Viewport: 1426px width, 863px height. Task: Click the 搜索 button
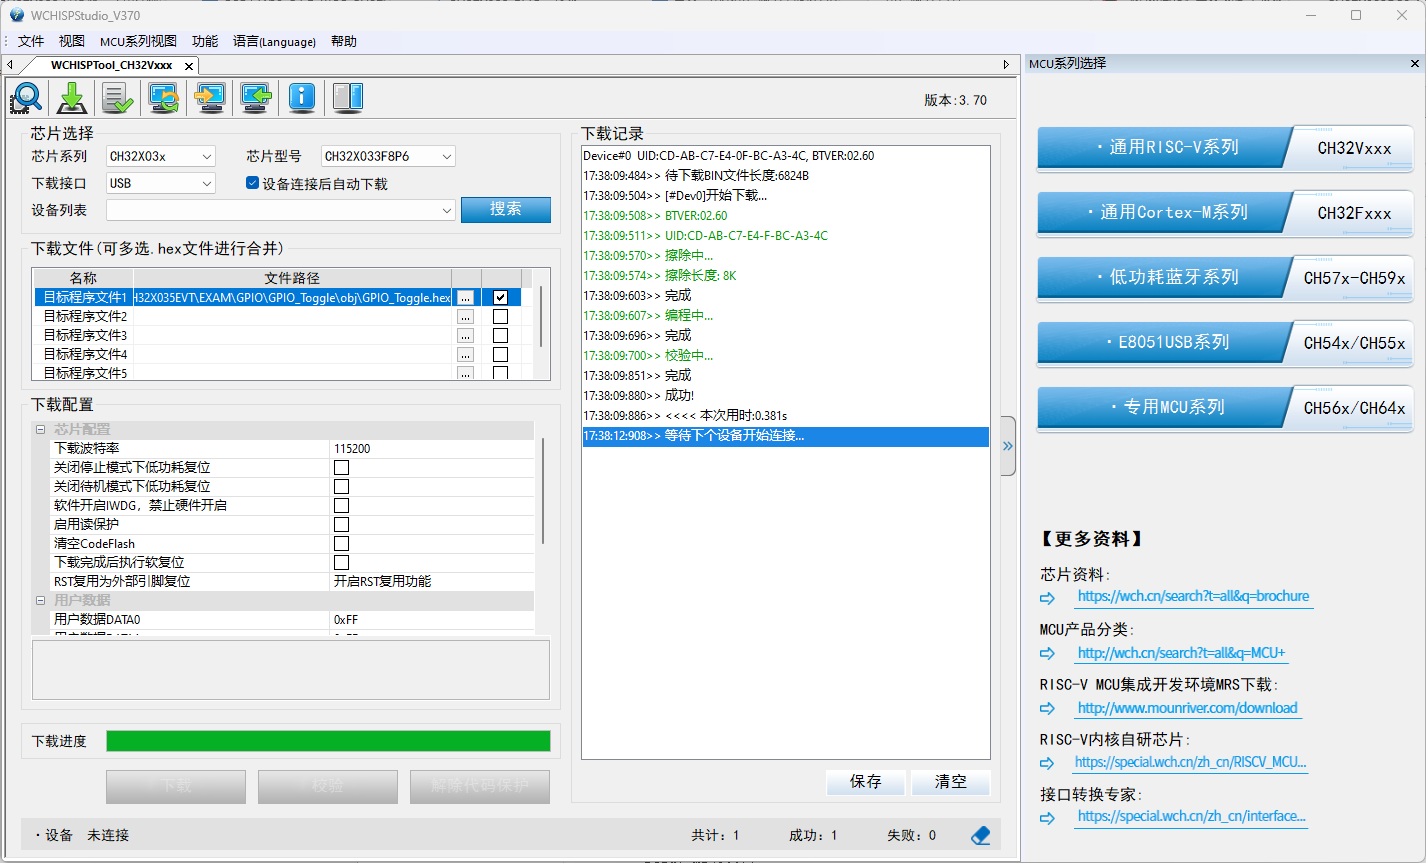pos(506,209)
